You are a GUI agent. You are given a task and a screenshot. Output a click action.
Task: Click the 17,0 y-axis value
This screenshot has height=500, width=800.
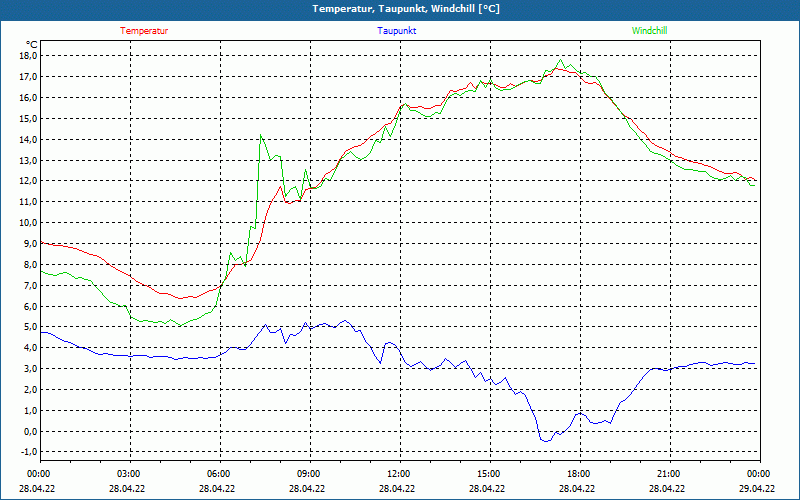tap(29, 77)
